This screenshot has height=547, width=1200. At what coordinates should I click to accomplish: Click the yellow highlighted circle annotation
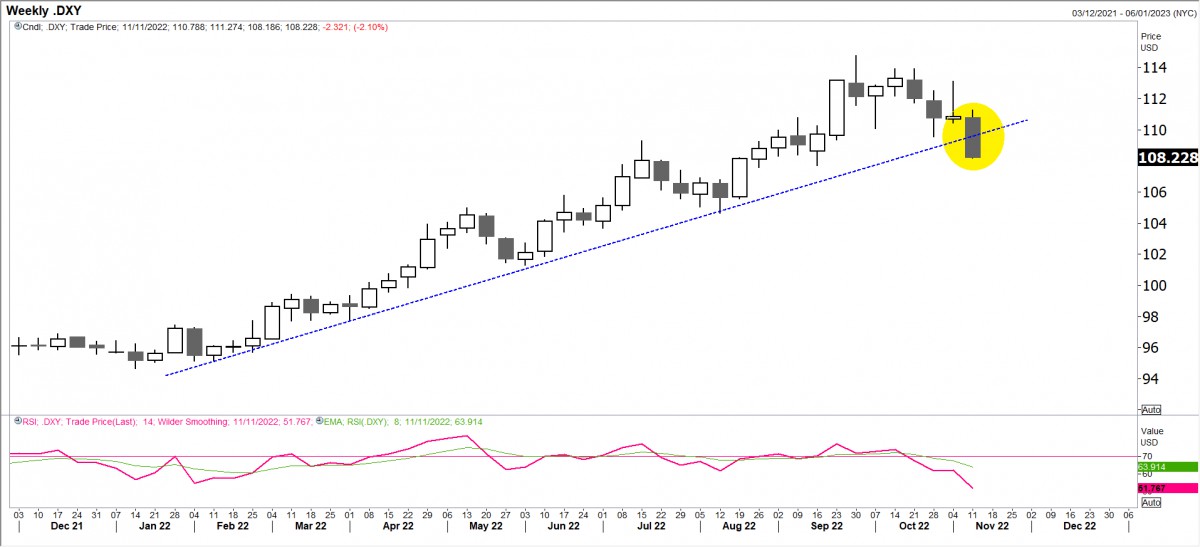pos(972,136)
